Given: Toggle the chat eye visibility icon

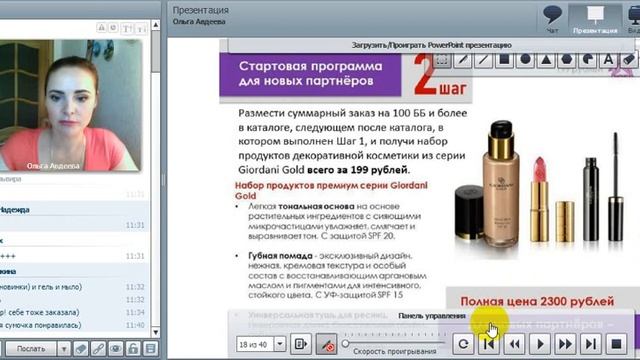Looking at the screenshot, I should pos(116,349).
